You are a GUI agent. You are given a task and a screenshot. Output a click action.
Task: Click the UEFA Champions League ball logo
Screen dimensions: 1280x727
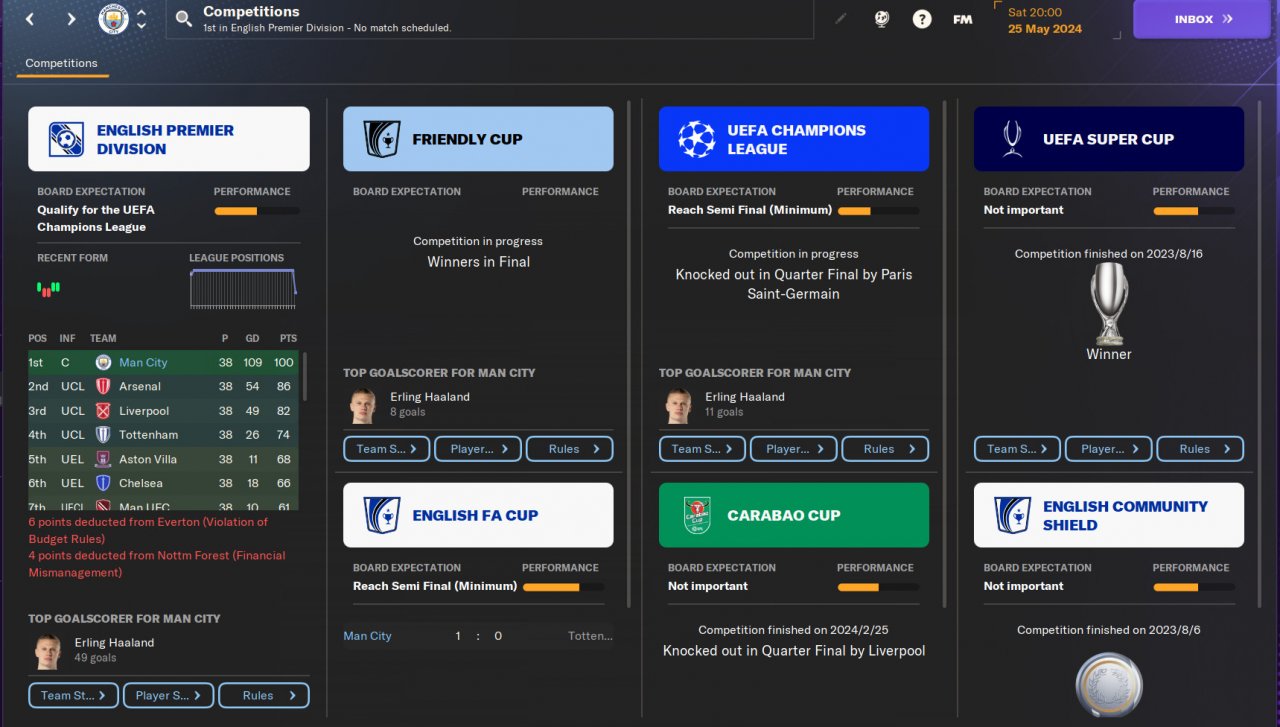pyautogui.click(x=697, y=139)
